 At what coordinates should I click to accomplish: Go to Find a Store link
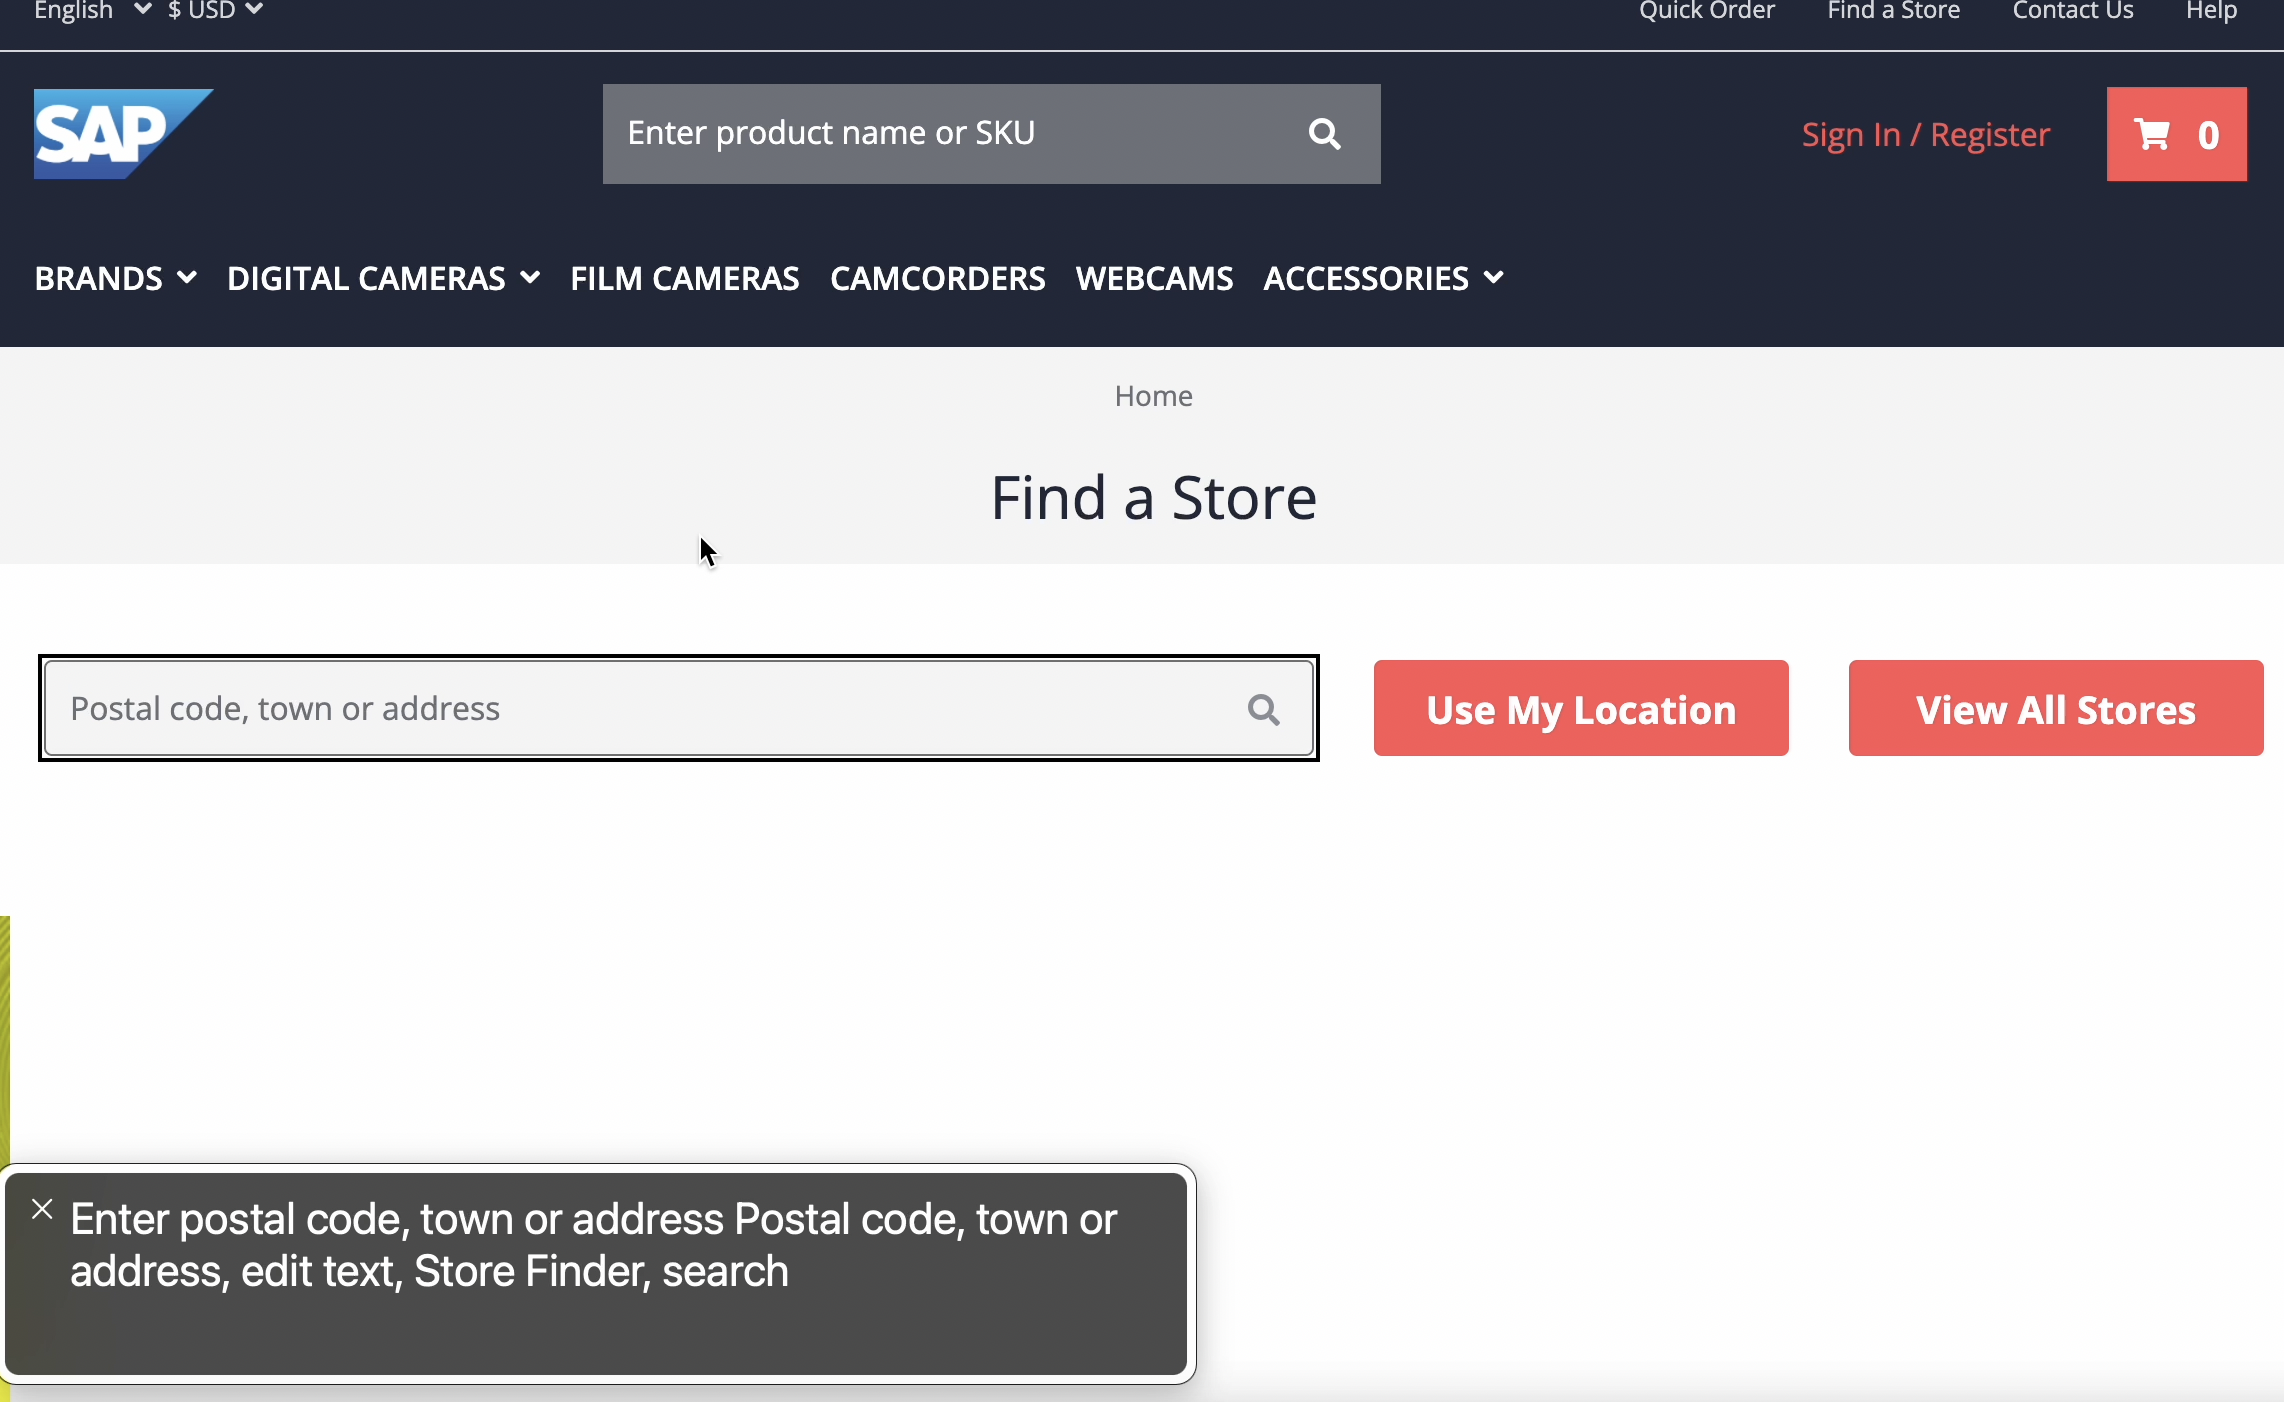click(x=1893, y=11)
